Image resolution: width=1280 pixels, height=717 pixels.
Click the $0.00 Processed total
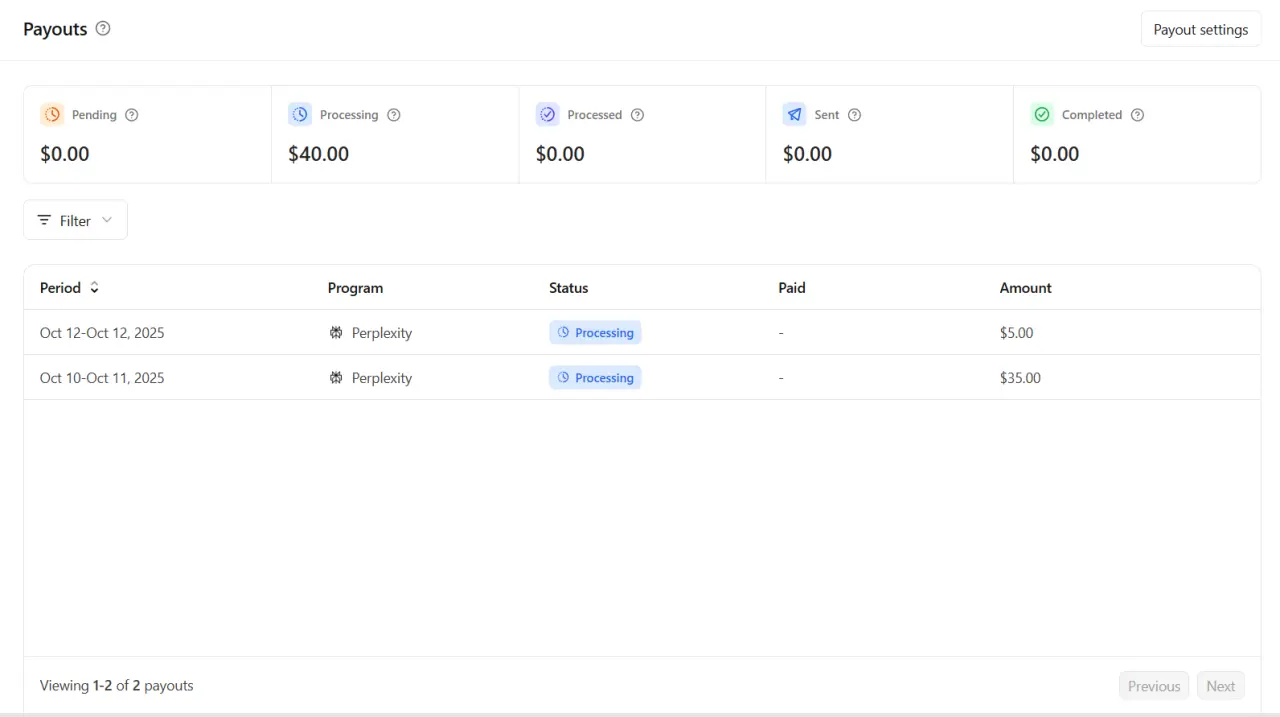[560, 154]
